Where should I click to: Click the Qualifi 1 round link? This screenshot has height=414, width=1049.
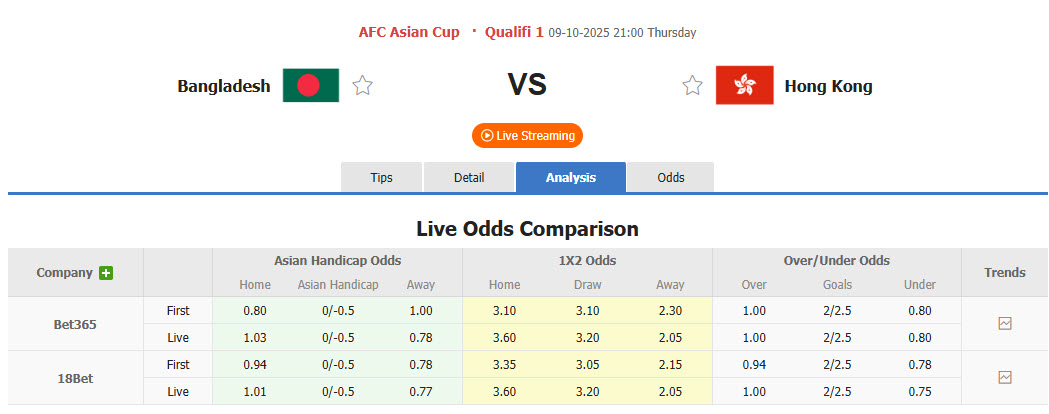(514, 32)
